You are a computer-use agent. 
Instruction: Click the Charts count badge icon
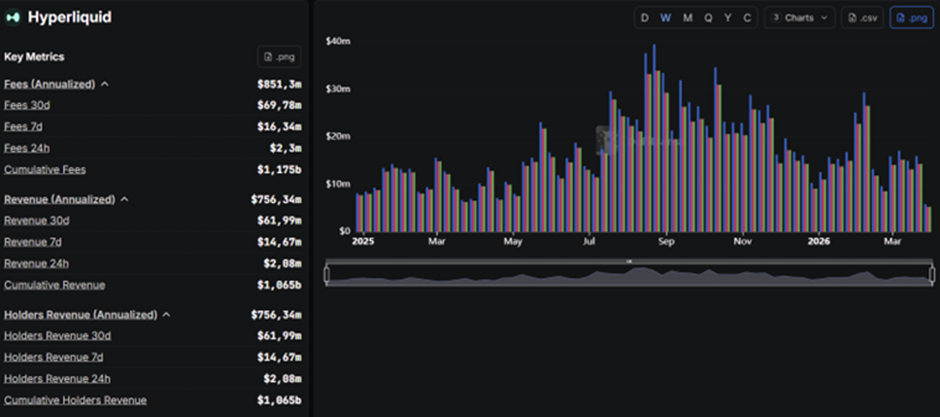(x=776, y=18)
